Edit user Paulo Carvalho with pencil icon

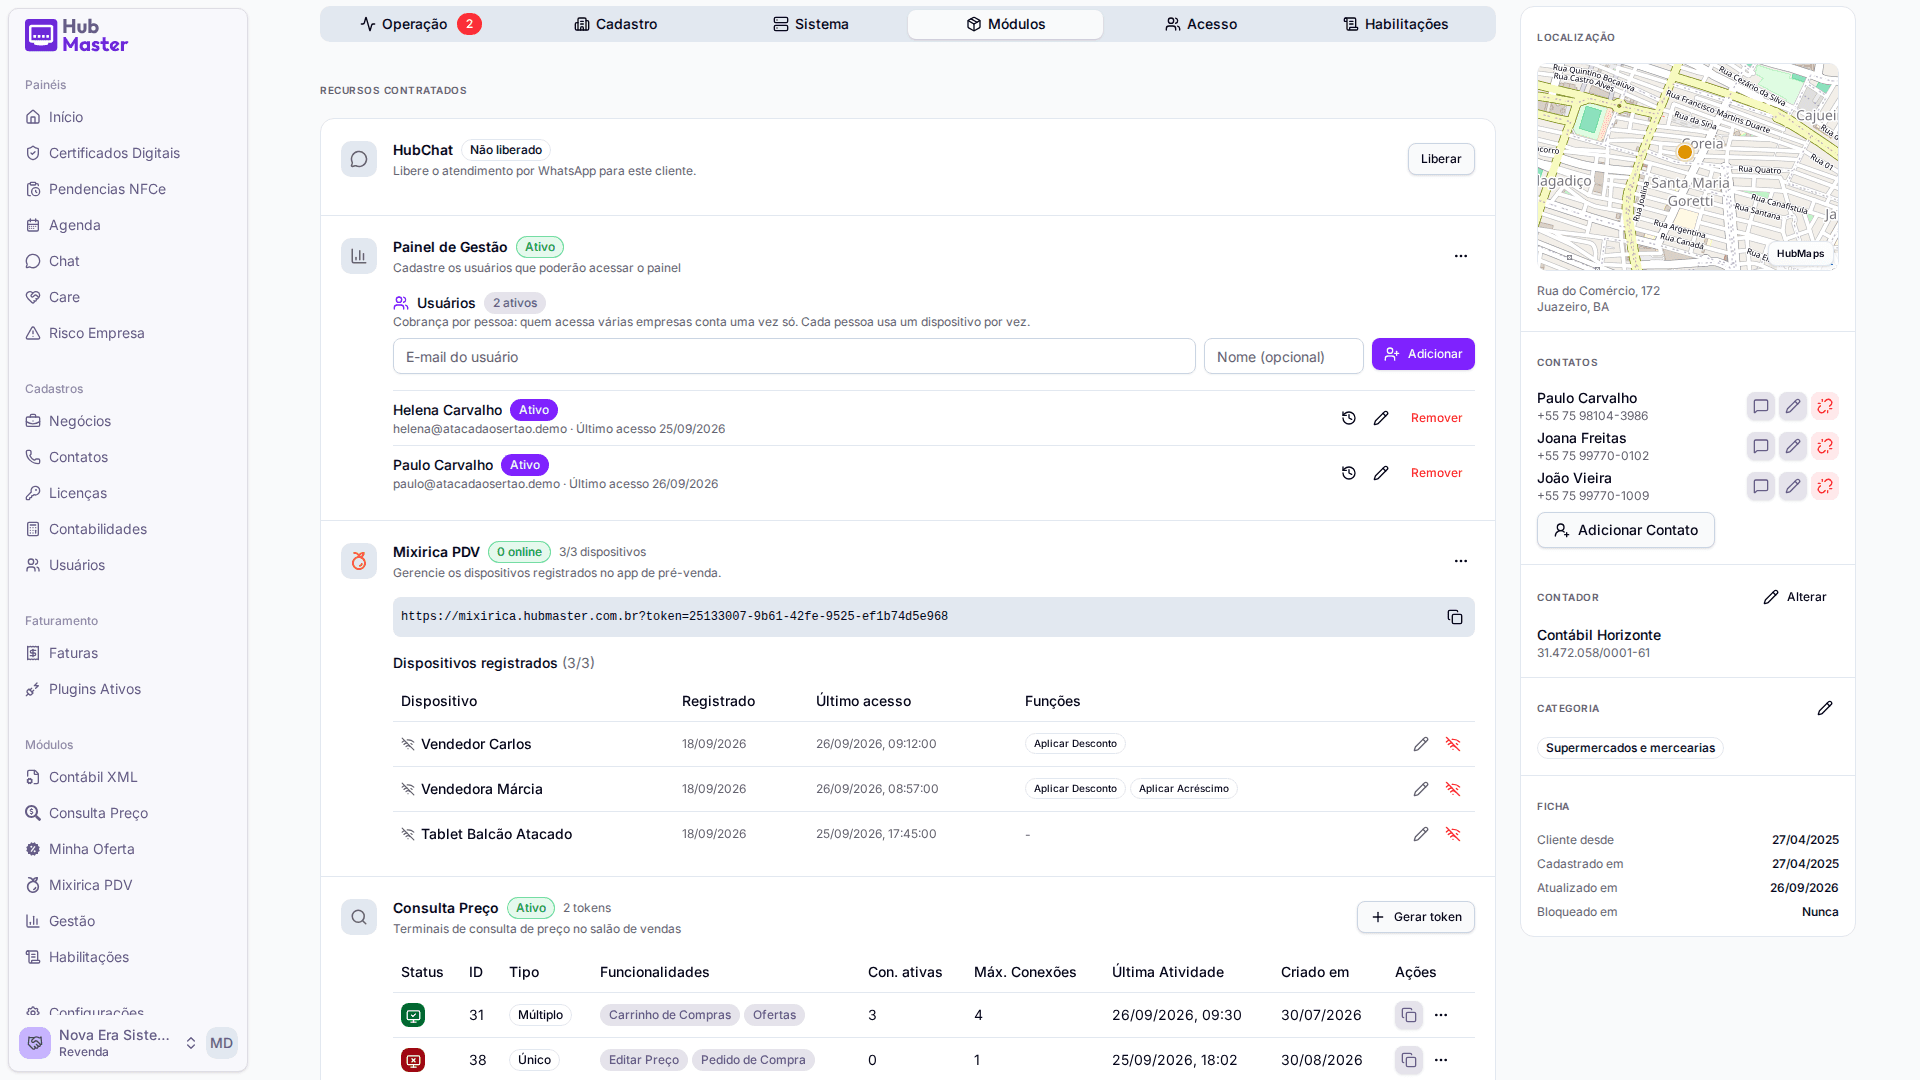(1381, 473)
